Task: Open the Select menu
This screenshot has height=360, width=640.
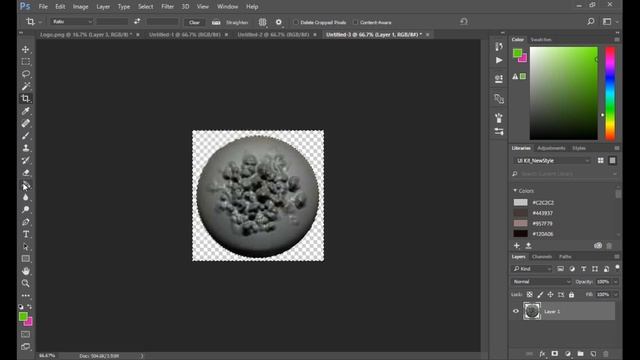Action: 145,7
